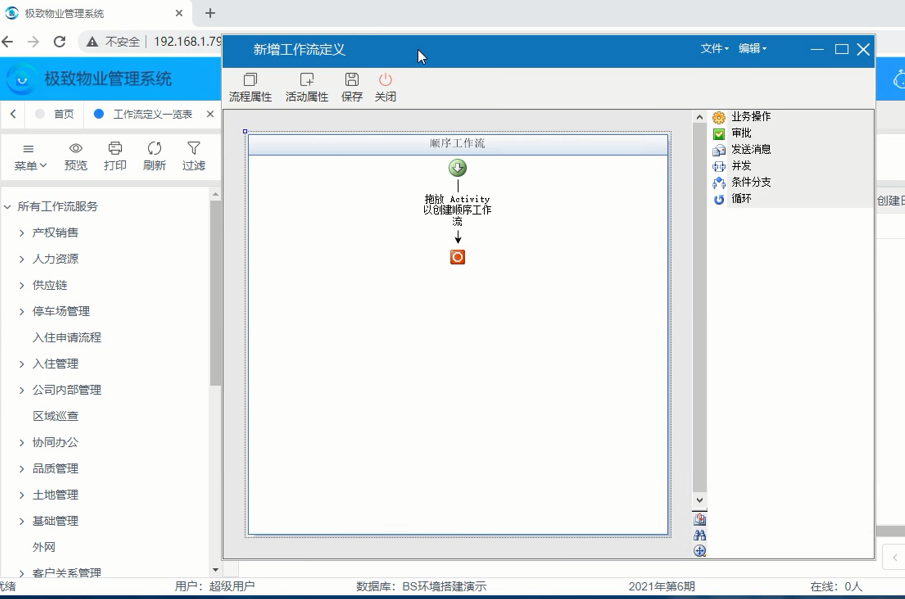Click the 保存 save icon
The height and width of the screenshot is (599, 905).
(351, 80)
